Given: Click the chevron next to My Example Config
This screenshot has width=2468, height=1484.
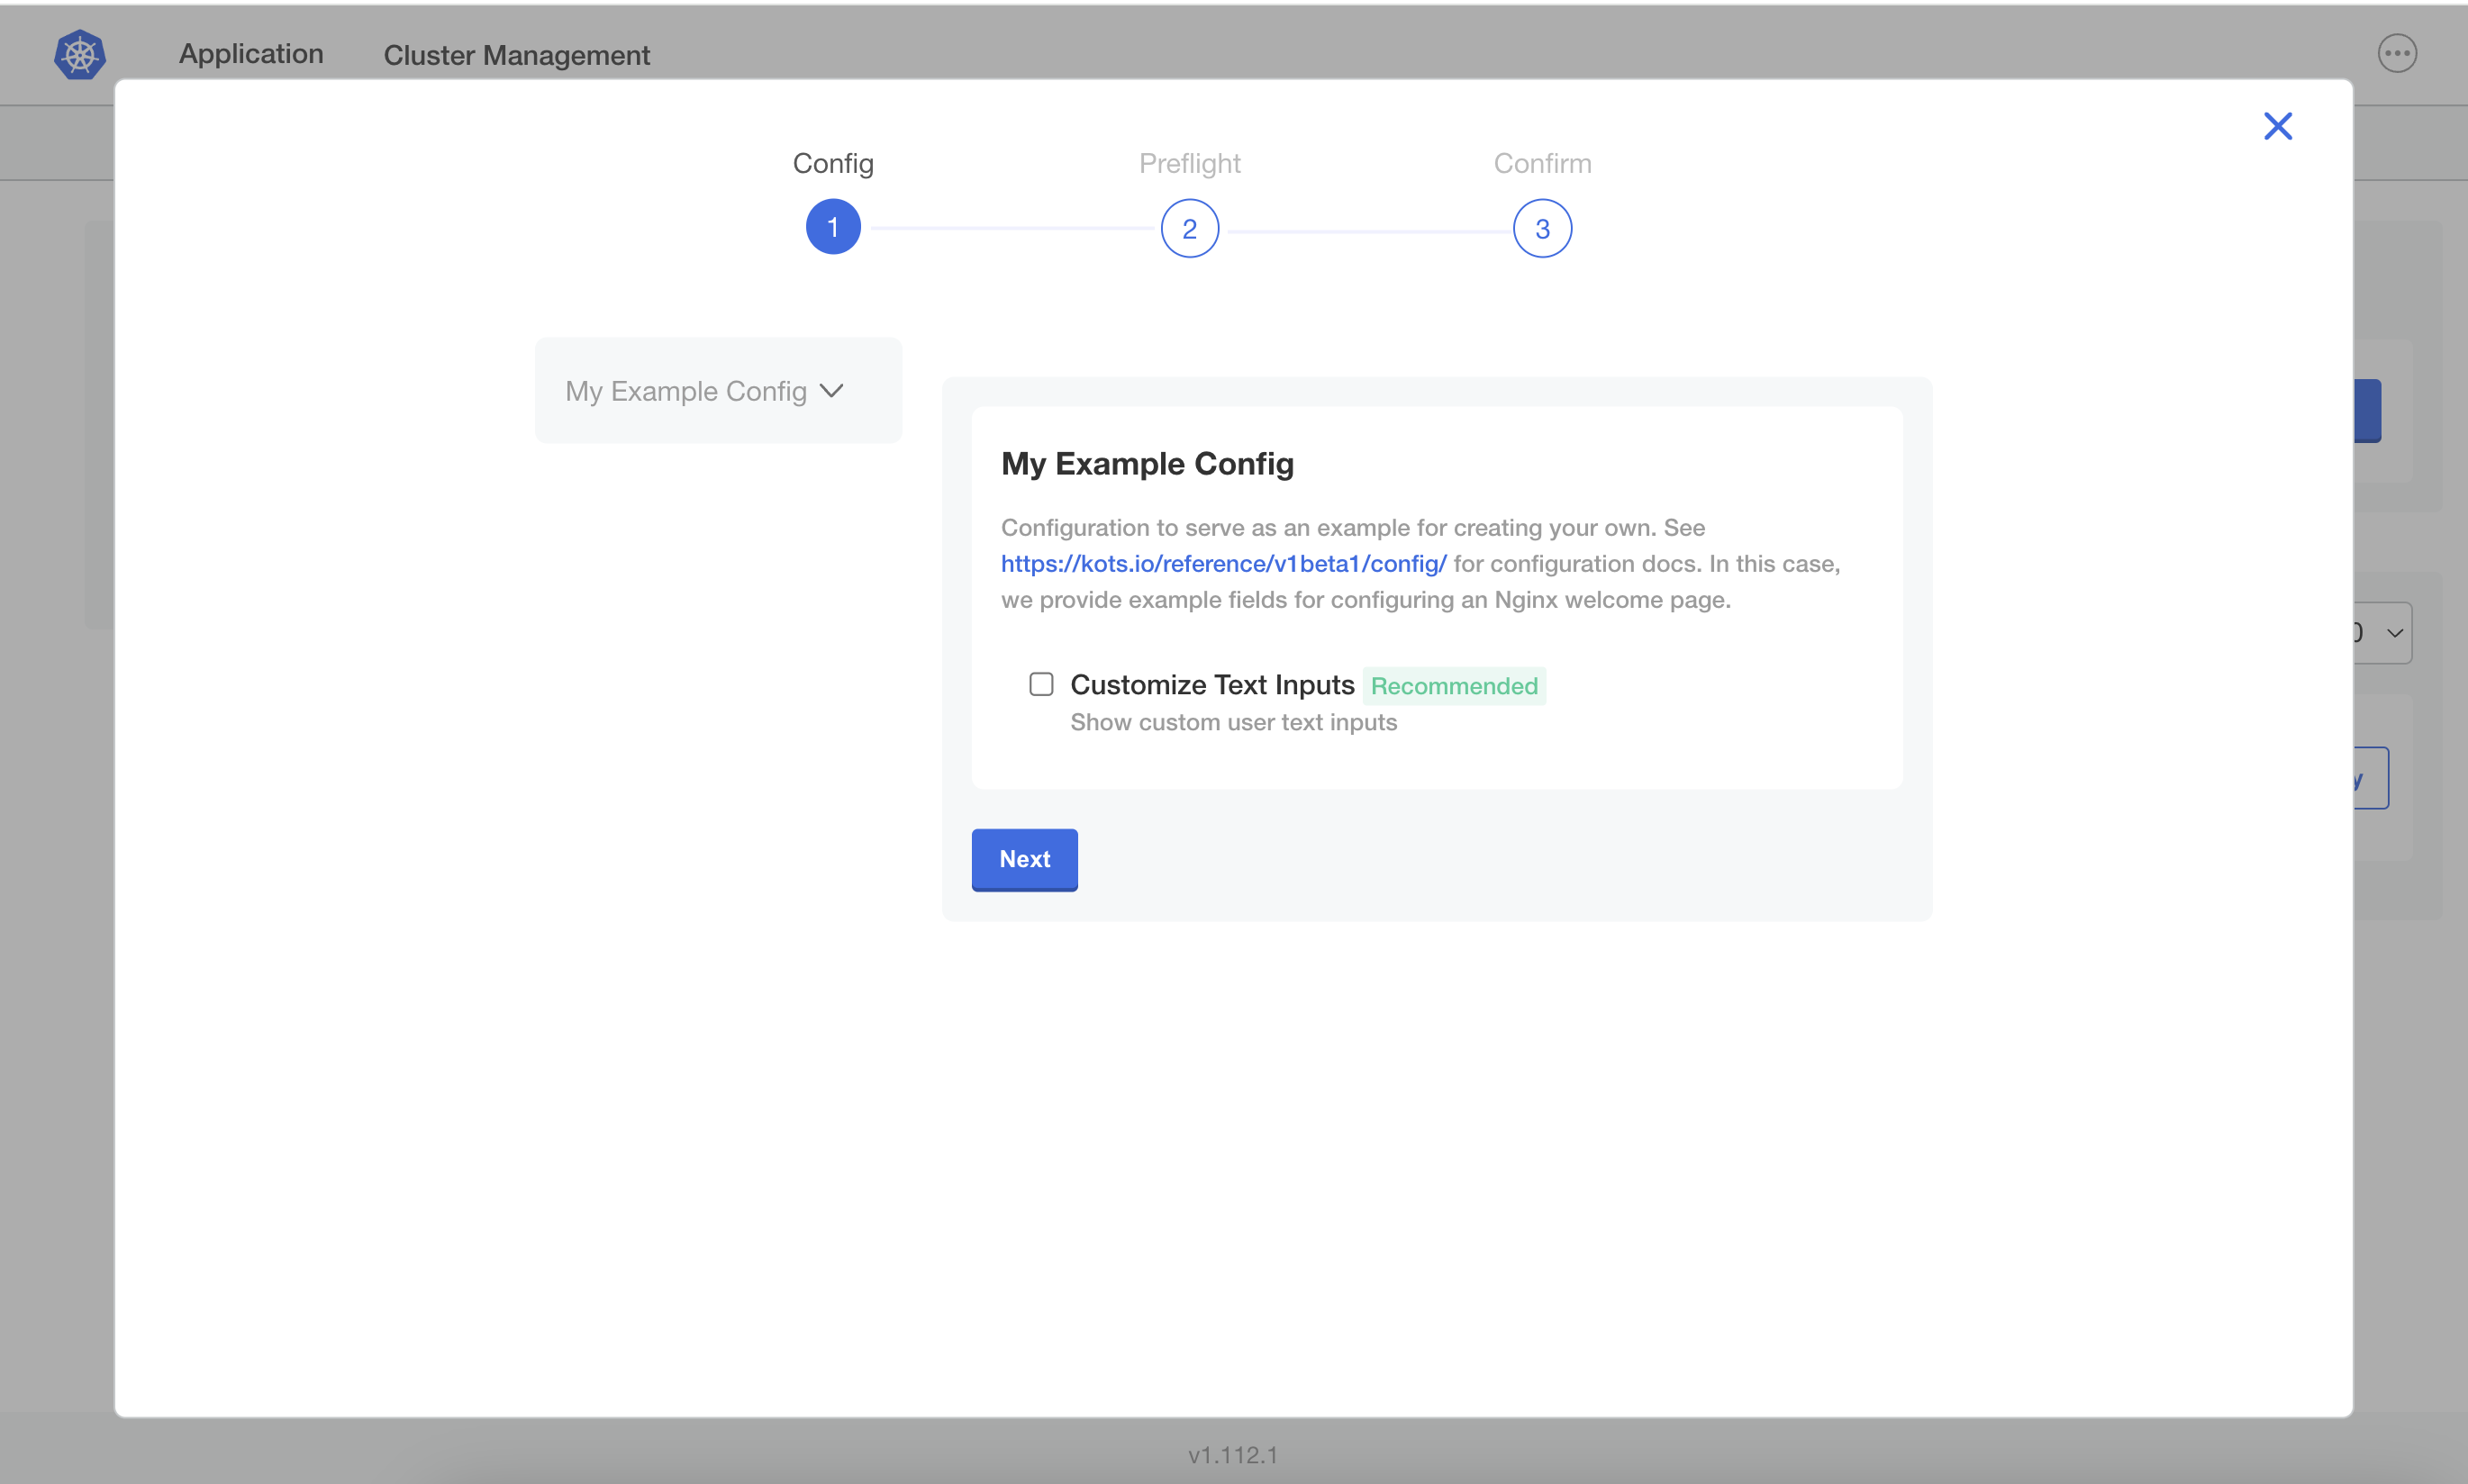Looking at the screenshot, I should tap(833, 391).
